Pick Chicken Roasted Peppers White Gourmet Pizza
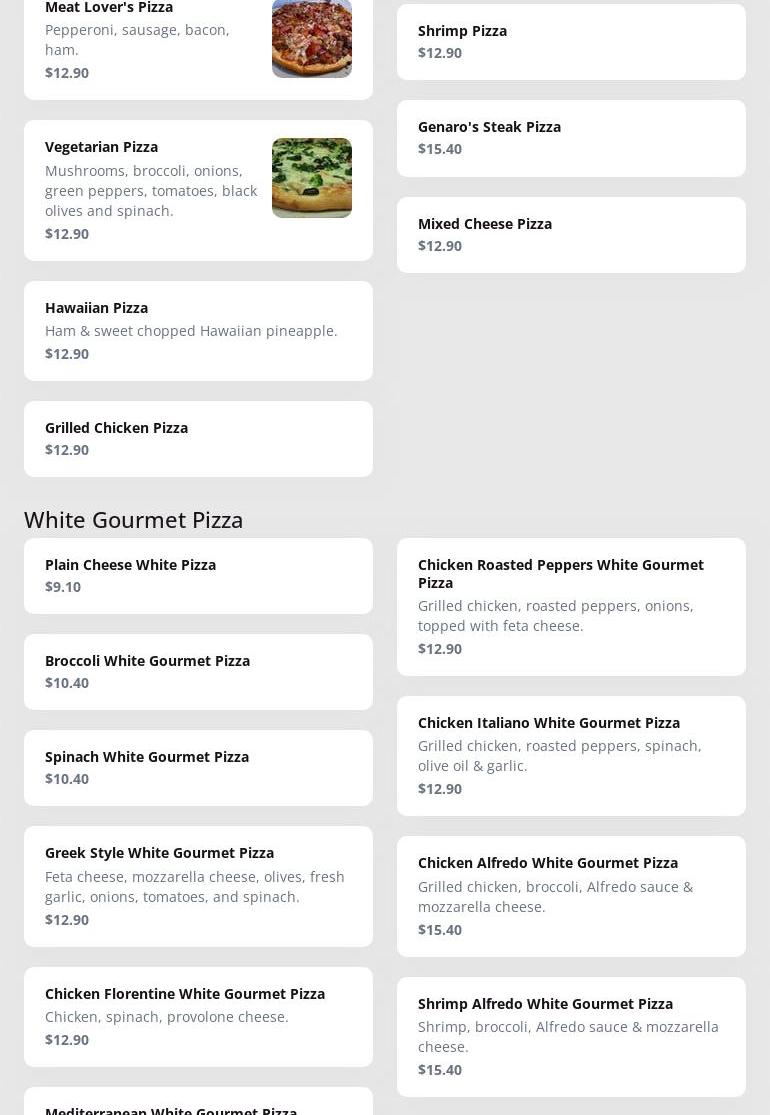This screenshot has height=1115, width=770. 570,606
